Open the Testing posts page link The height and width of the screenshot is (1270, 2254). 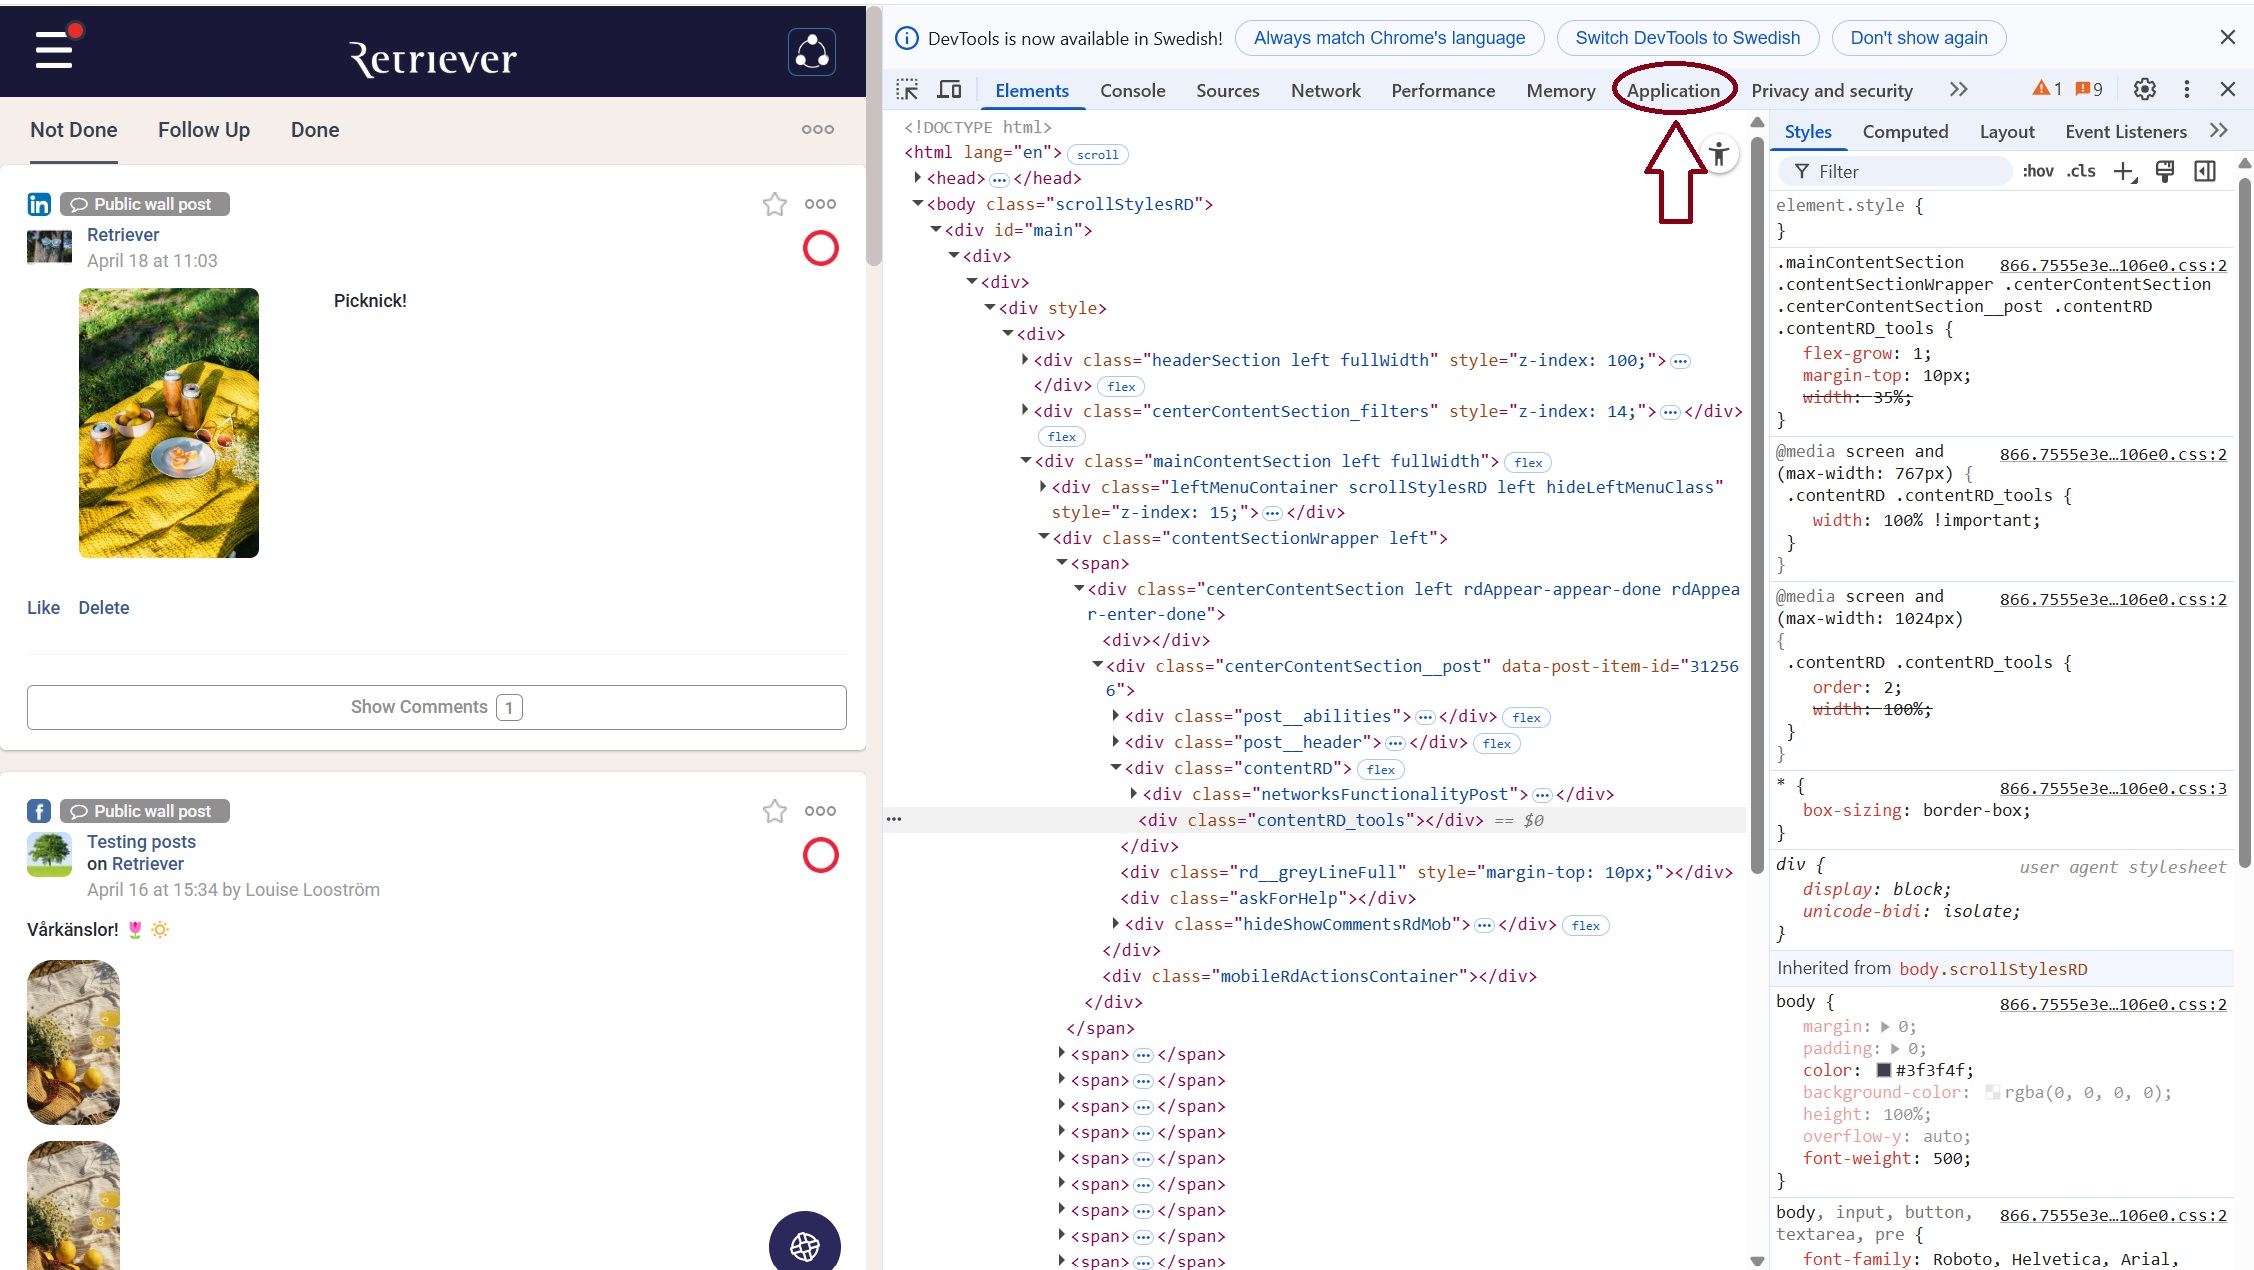tap(141, 842)
